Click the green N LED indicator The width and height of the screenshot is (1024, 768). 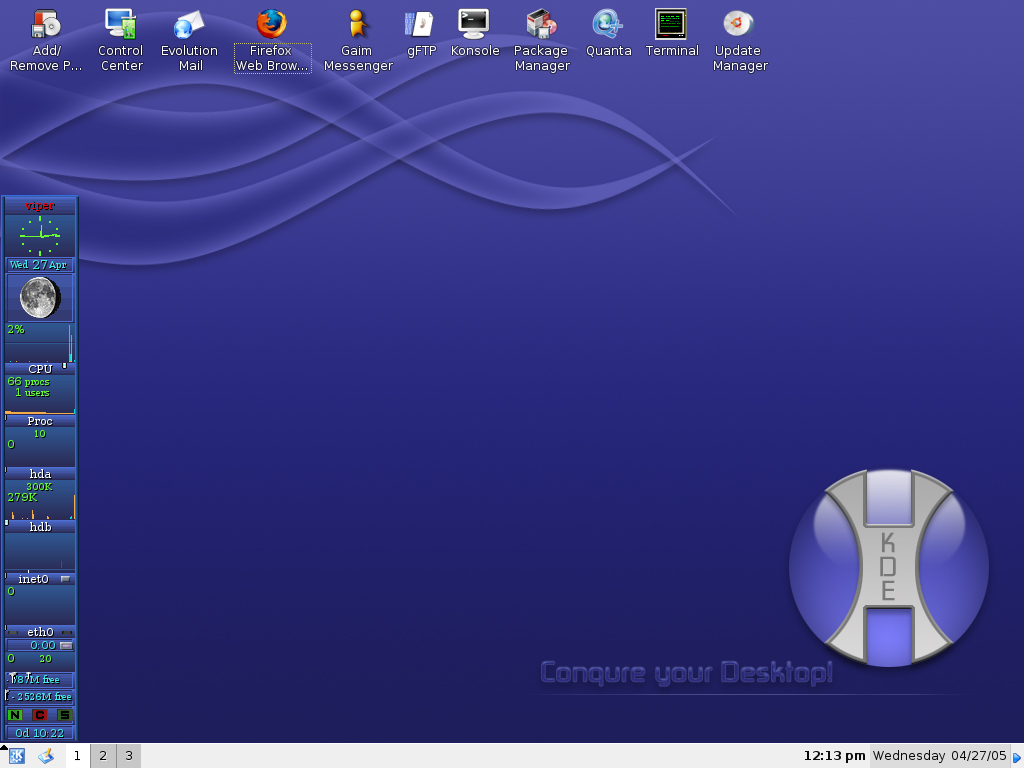(15, 715)
